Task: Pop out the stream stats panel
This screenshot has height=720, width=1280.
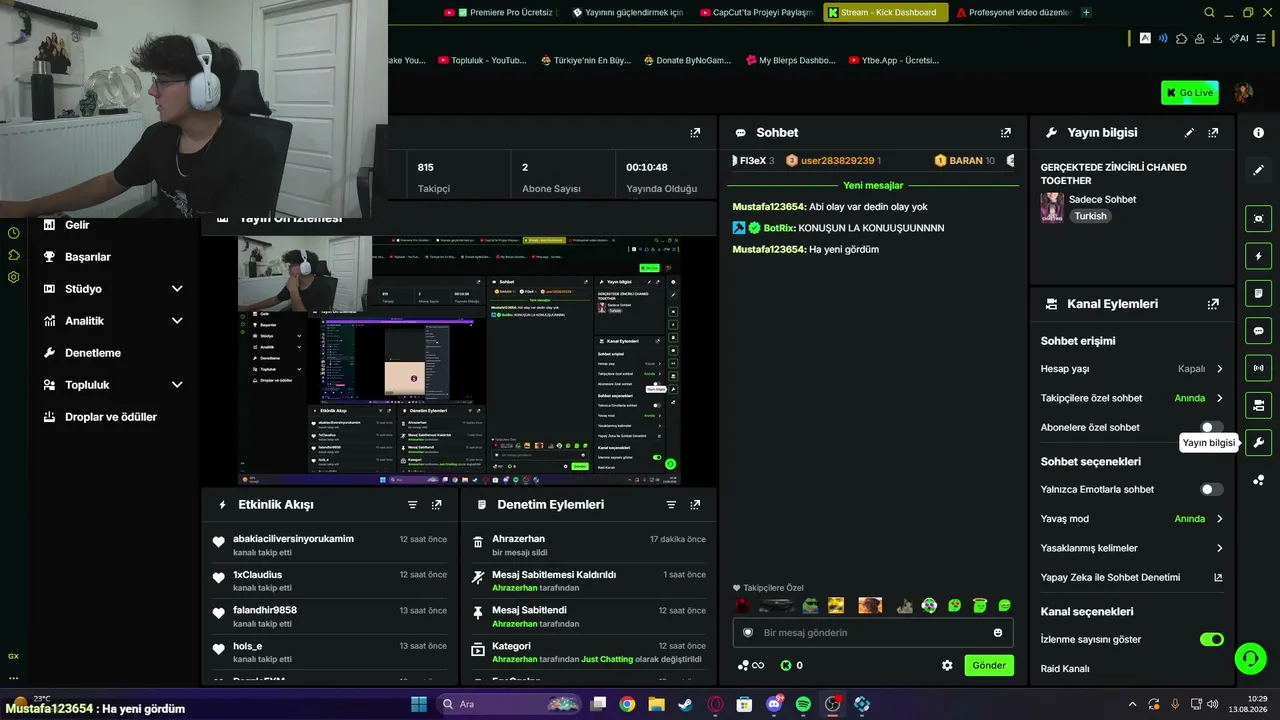Action: coord(695,133)
